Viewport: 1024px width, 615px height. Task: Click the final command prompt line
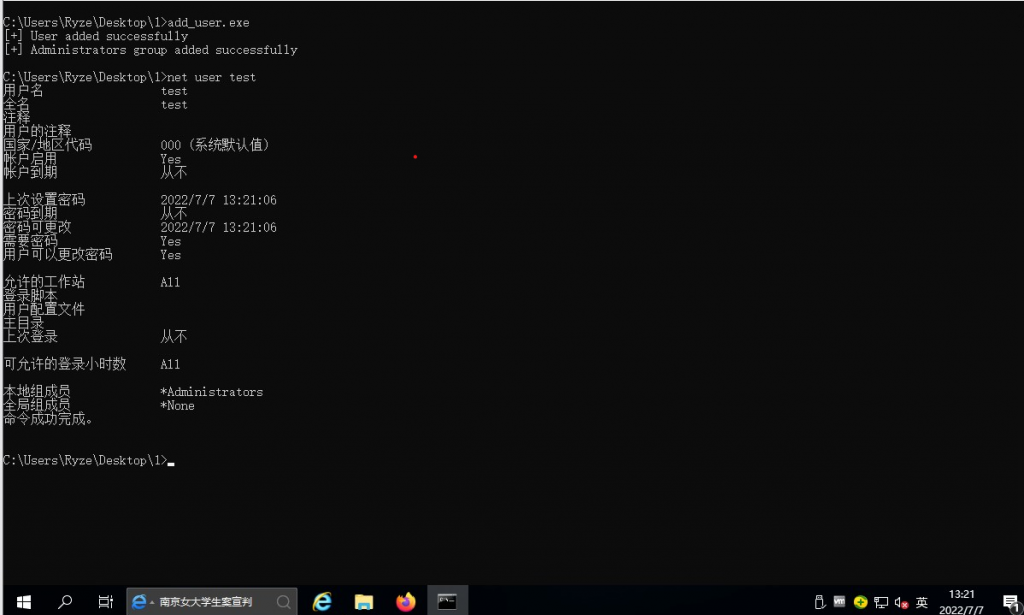[88, 460]
